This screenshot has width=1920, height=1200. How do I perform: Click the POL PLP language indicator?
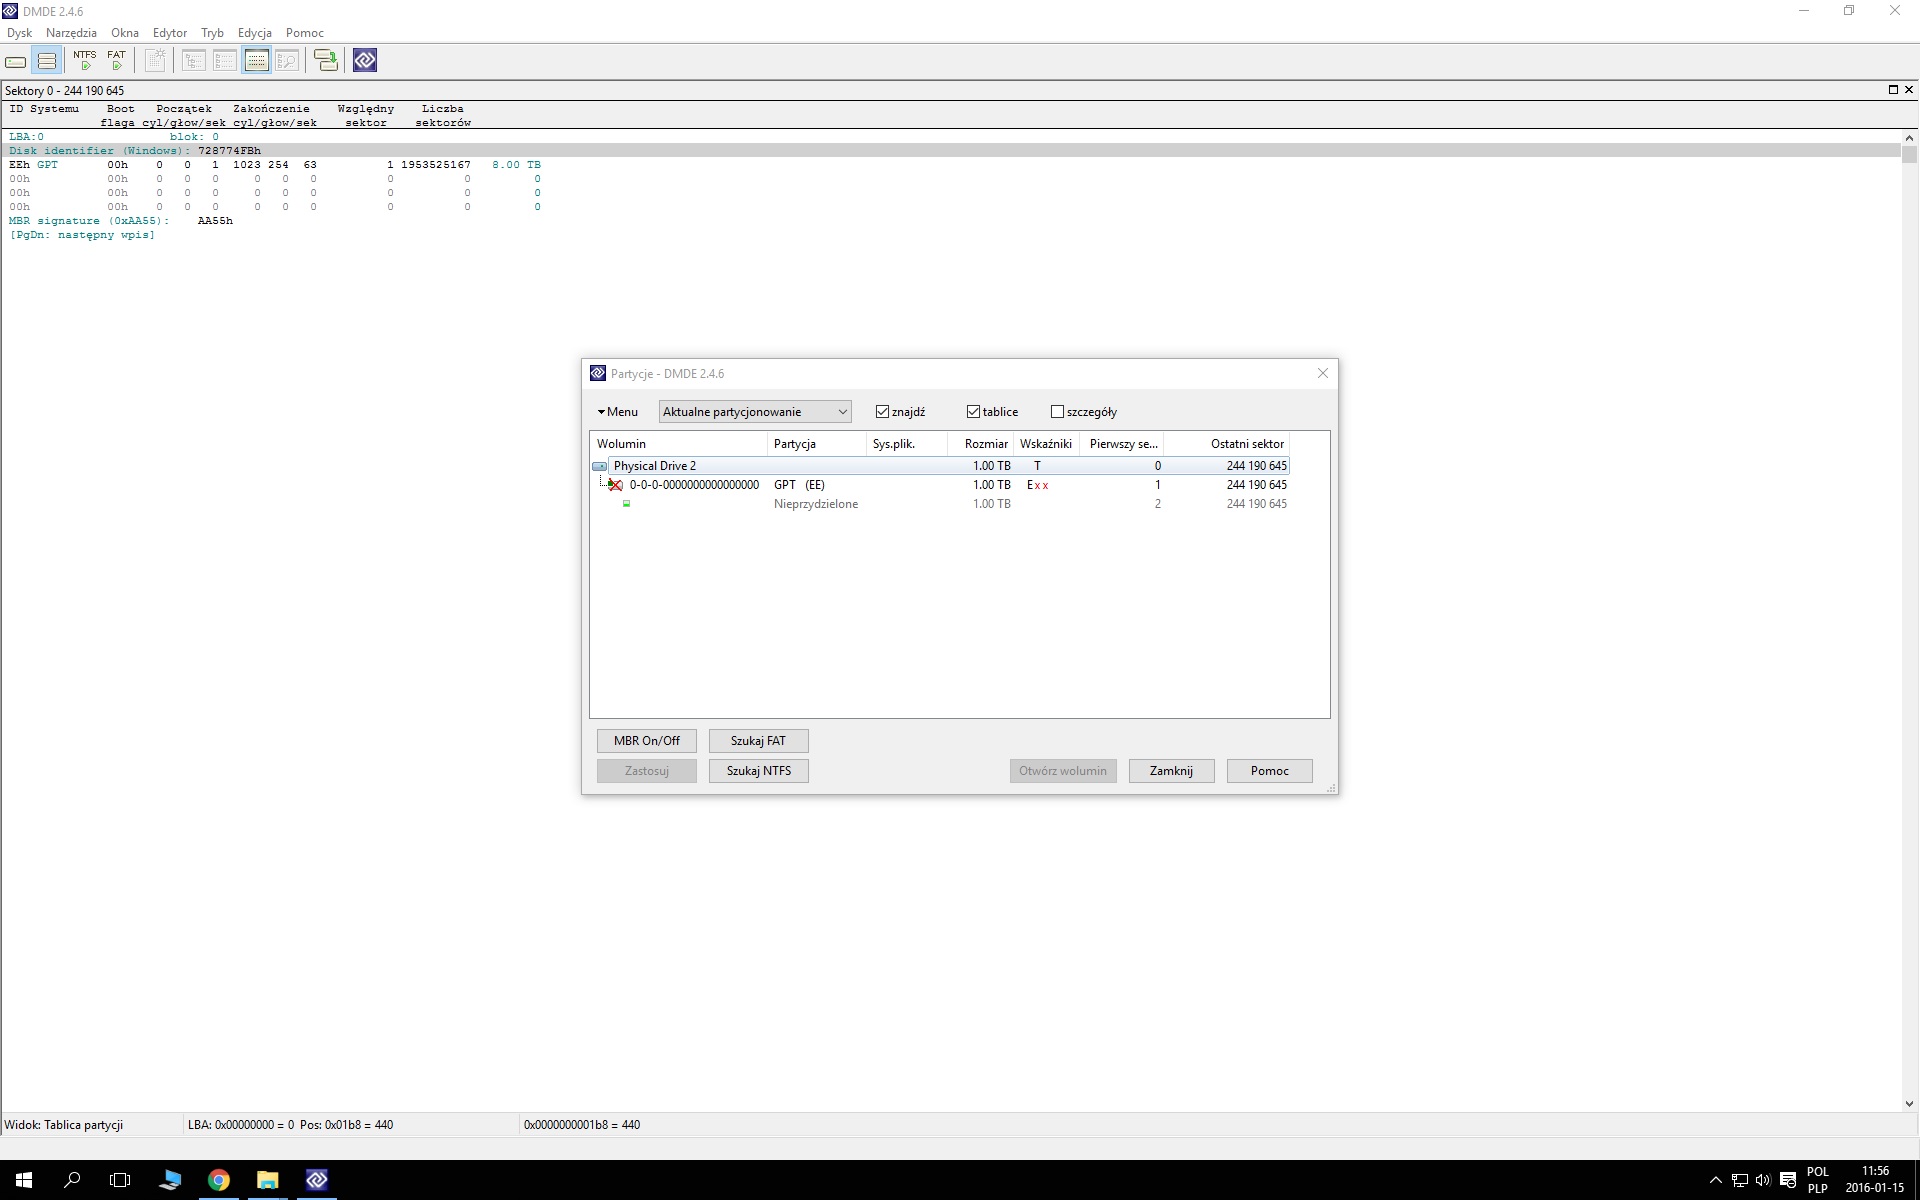pyautogui.click(x=1818, y=1180)
